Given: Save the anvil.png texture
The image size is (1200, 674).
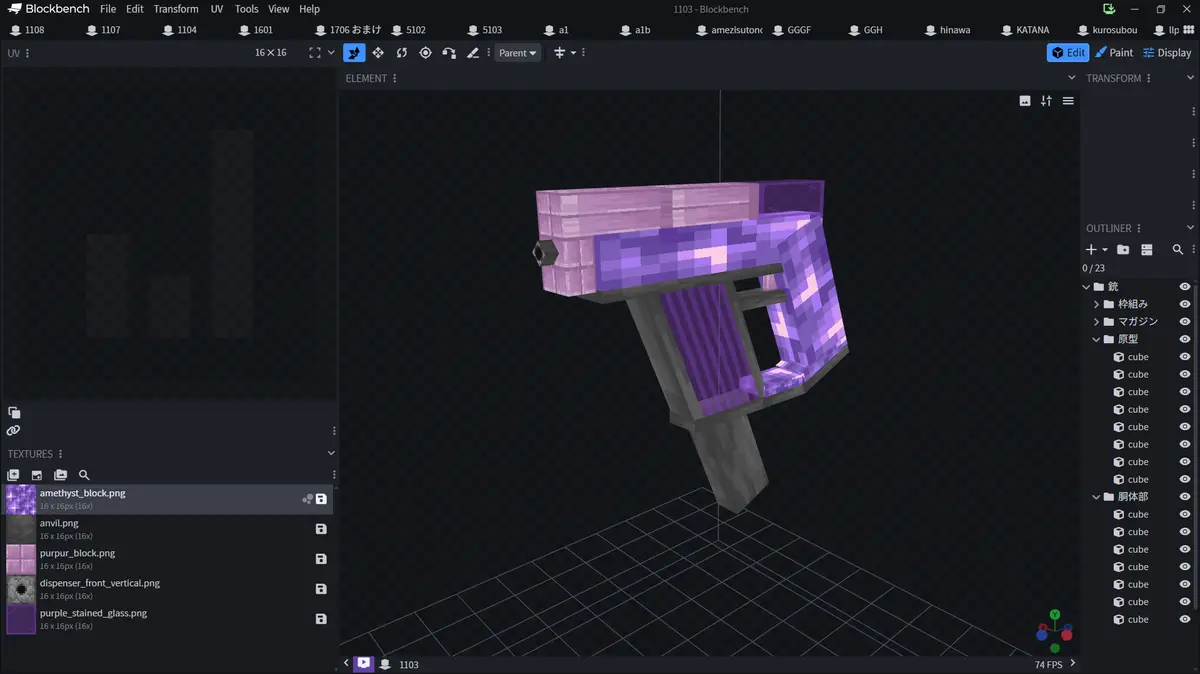Looking at the screenshot, I should 321,529.
